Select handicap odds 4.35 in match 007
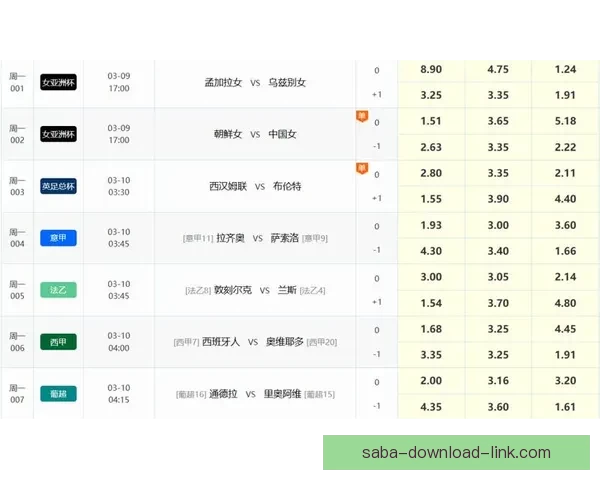Screen dimensions: 600x480 (431, 407)
